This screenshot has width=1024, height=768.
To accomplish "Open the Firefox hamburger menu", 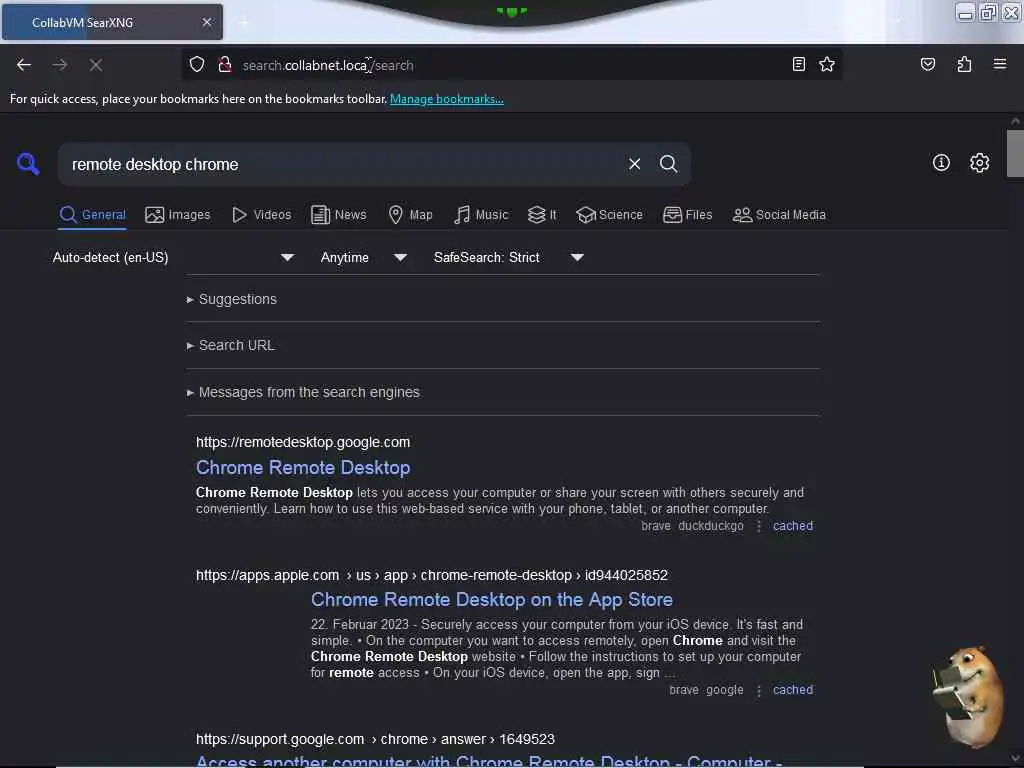I will pyautogui.click(x=1000, y=64).
